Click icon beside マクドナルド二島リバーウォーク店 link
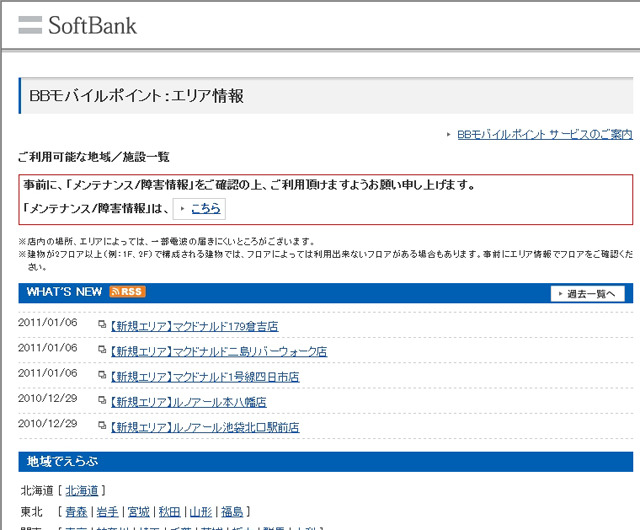Screen dimensions: 640x530 [x=102, y=350]
